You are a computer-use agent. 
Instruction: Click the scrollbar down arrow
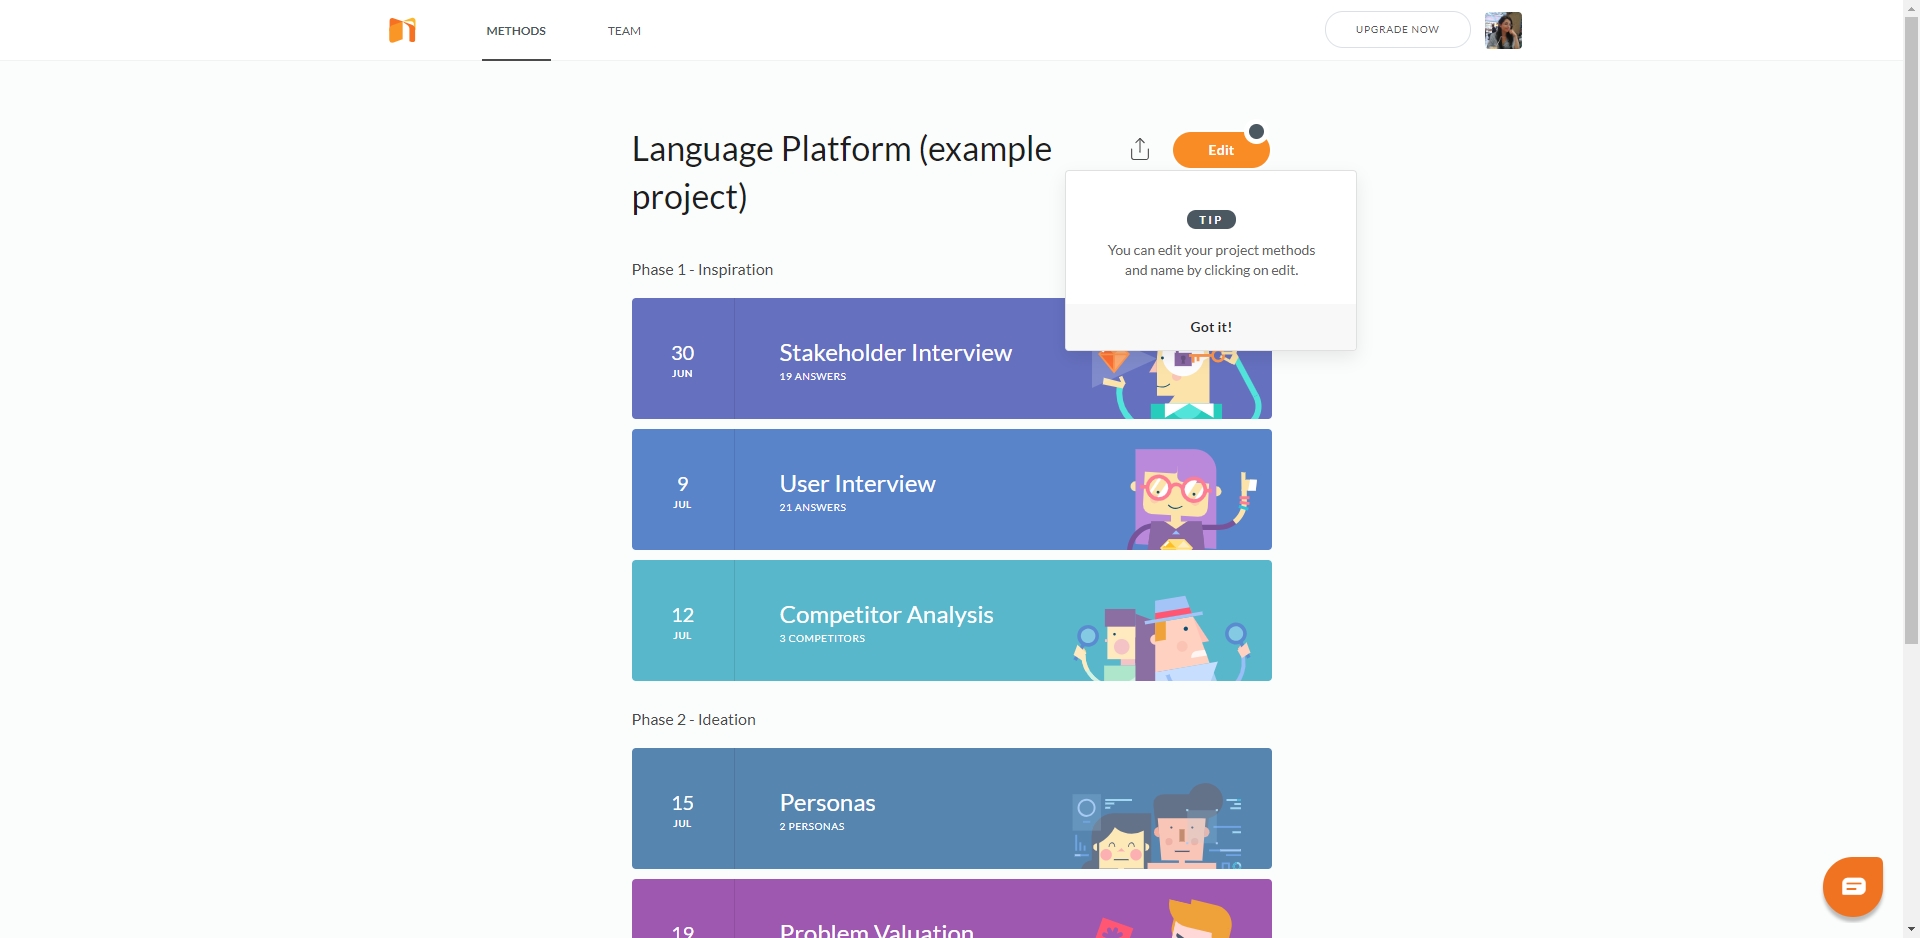1911,931
